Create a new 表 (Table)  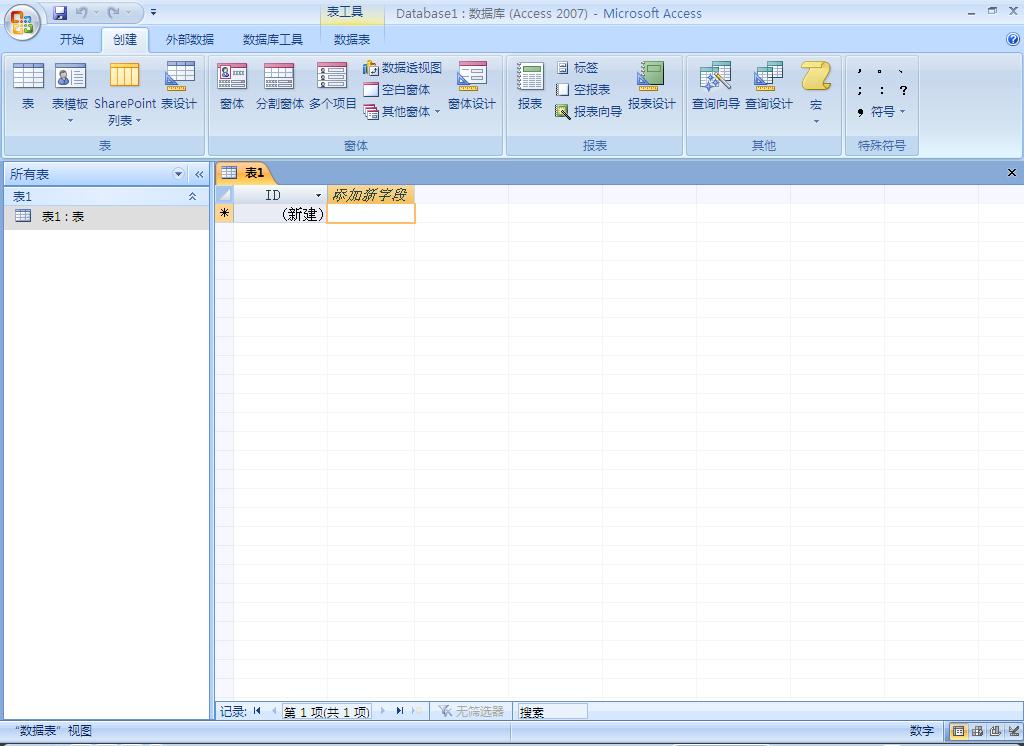pyautogui.click(x=28, y=86)
